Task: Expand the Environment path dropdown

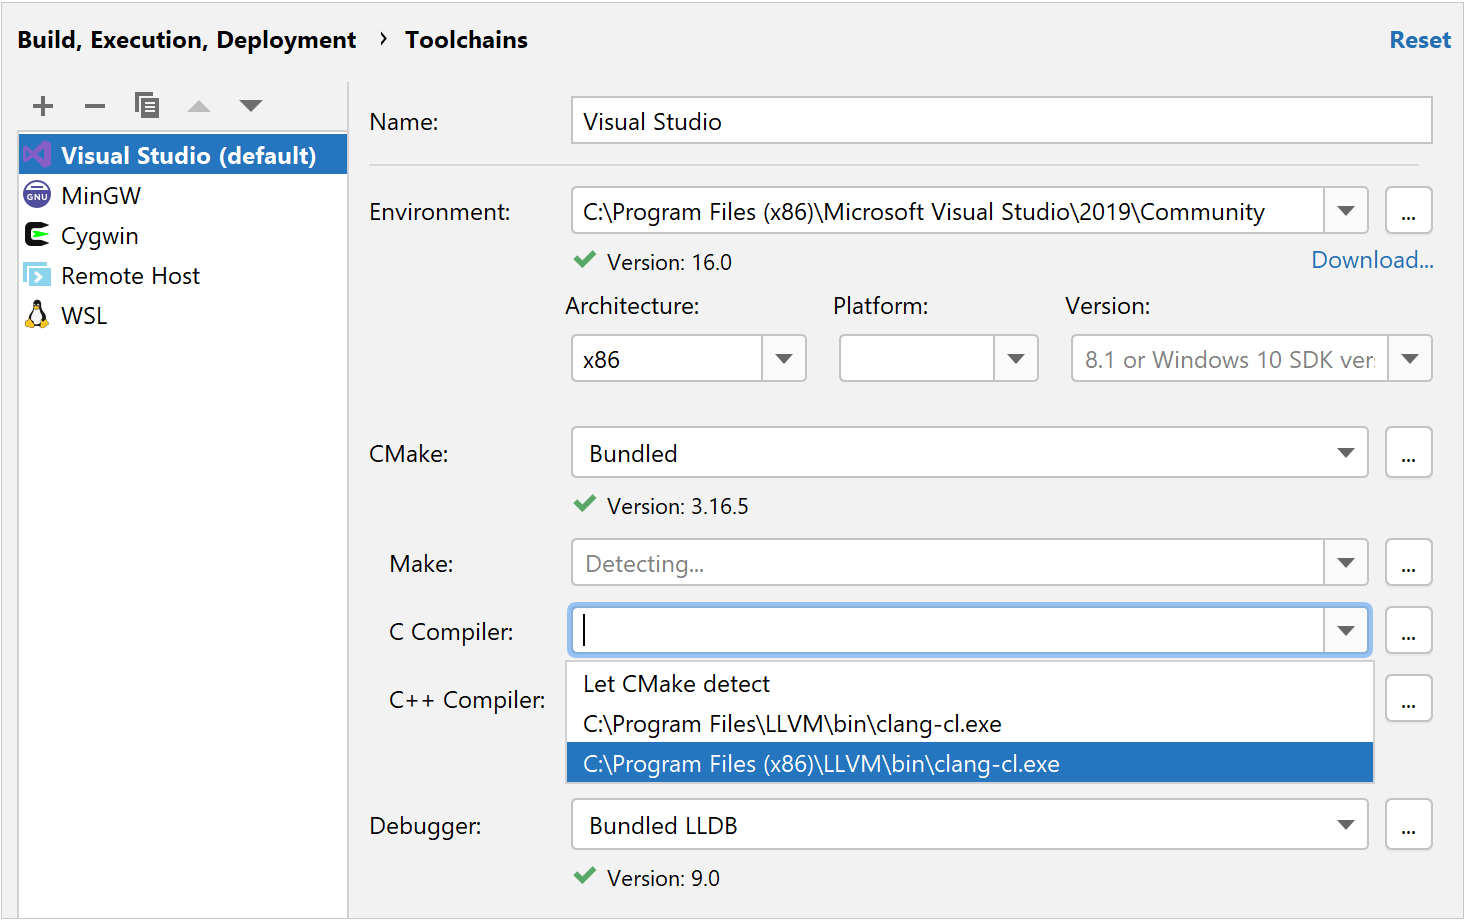Action: tap(1346, 211)
